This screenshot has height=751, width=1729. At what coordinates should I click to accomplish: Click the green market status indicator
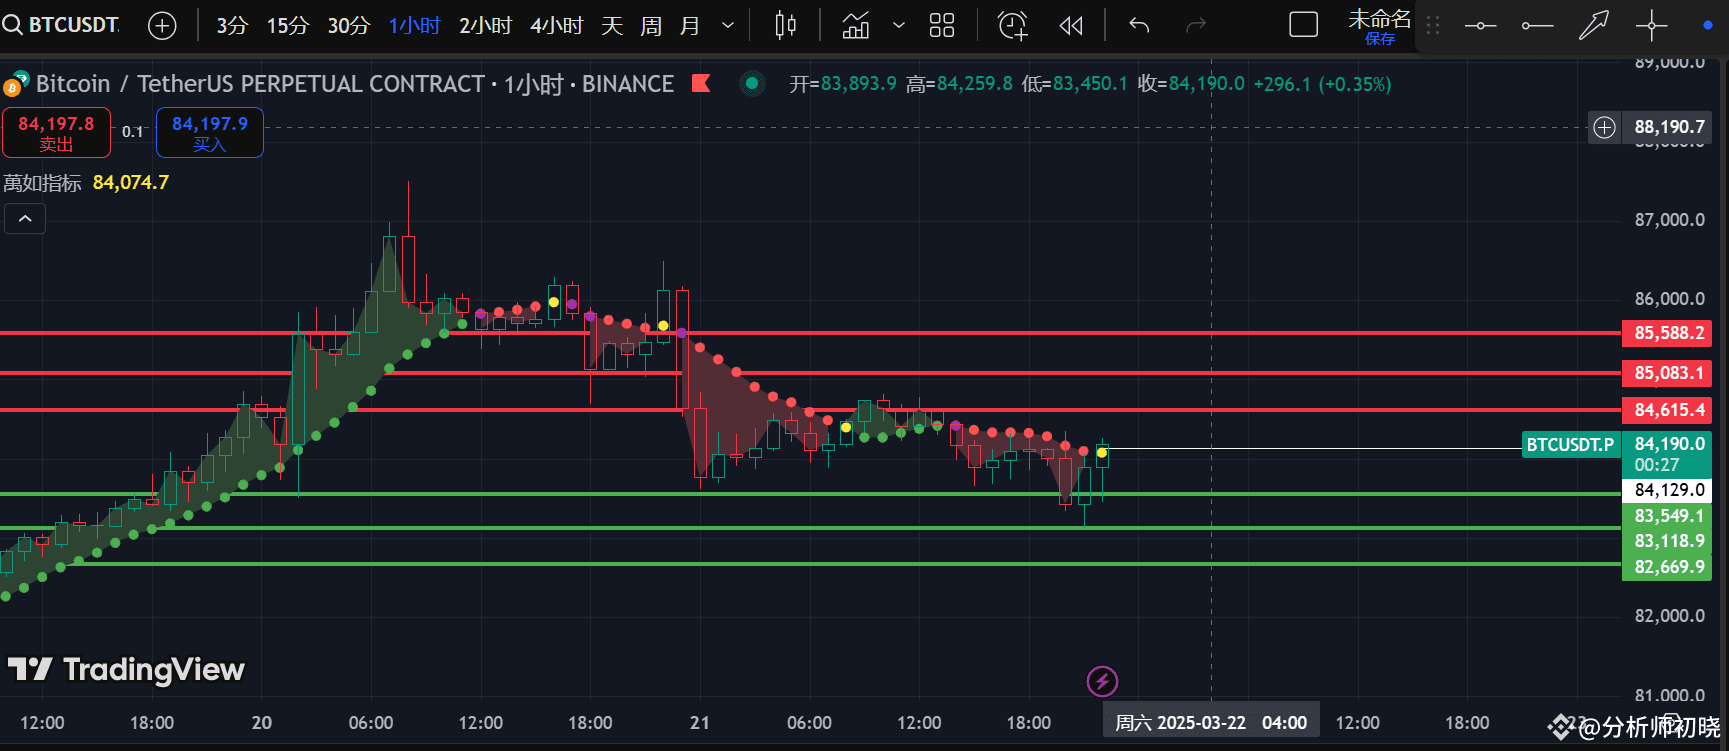coord(752,84)
